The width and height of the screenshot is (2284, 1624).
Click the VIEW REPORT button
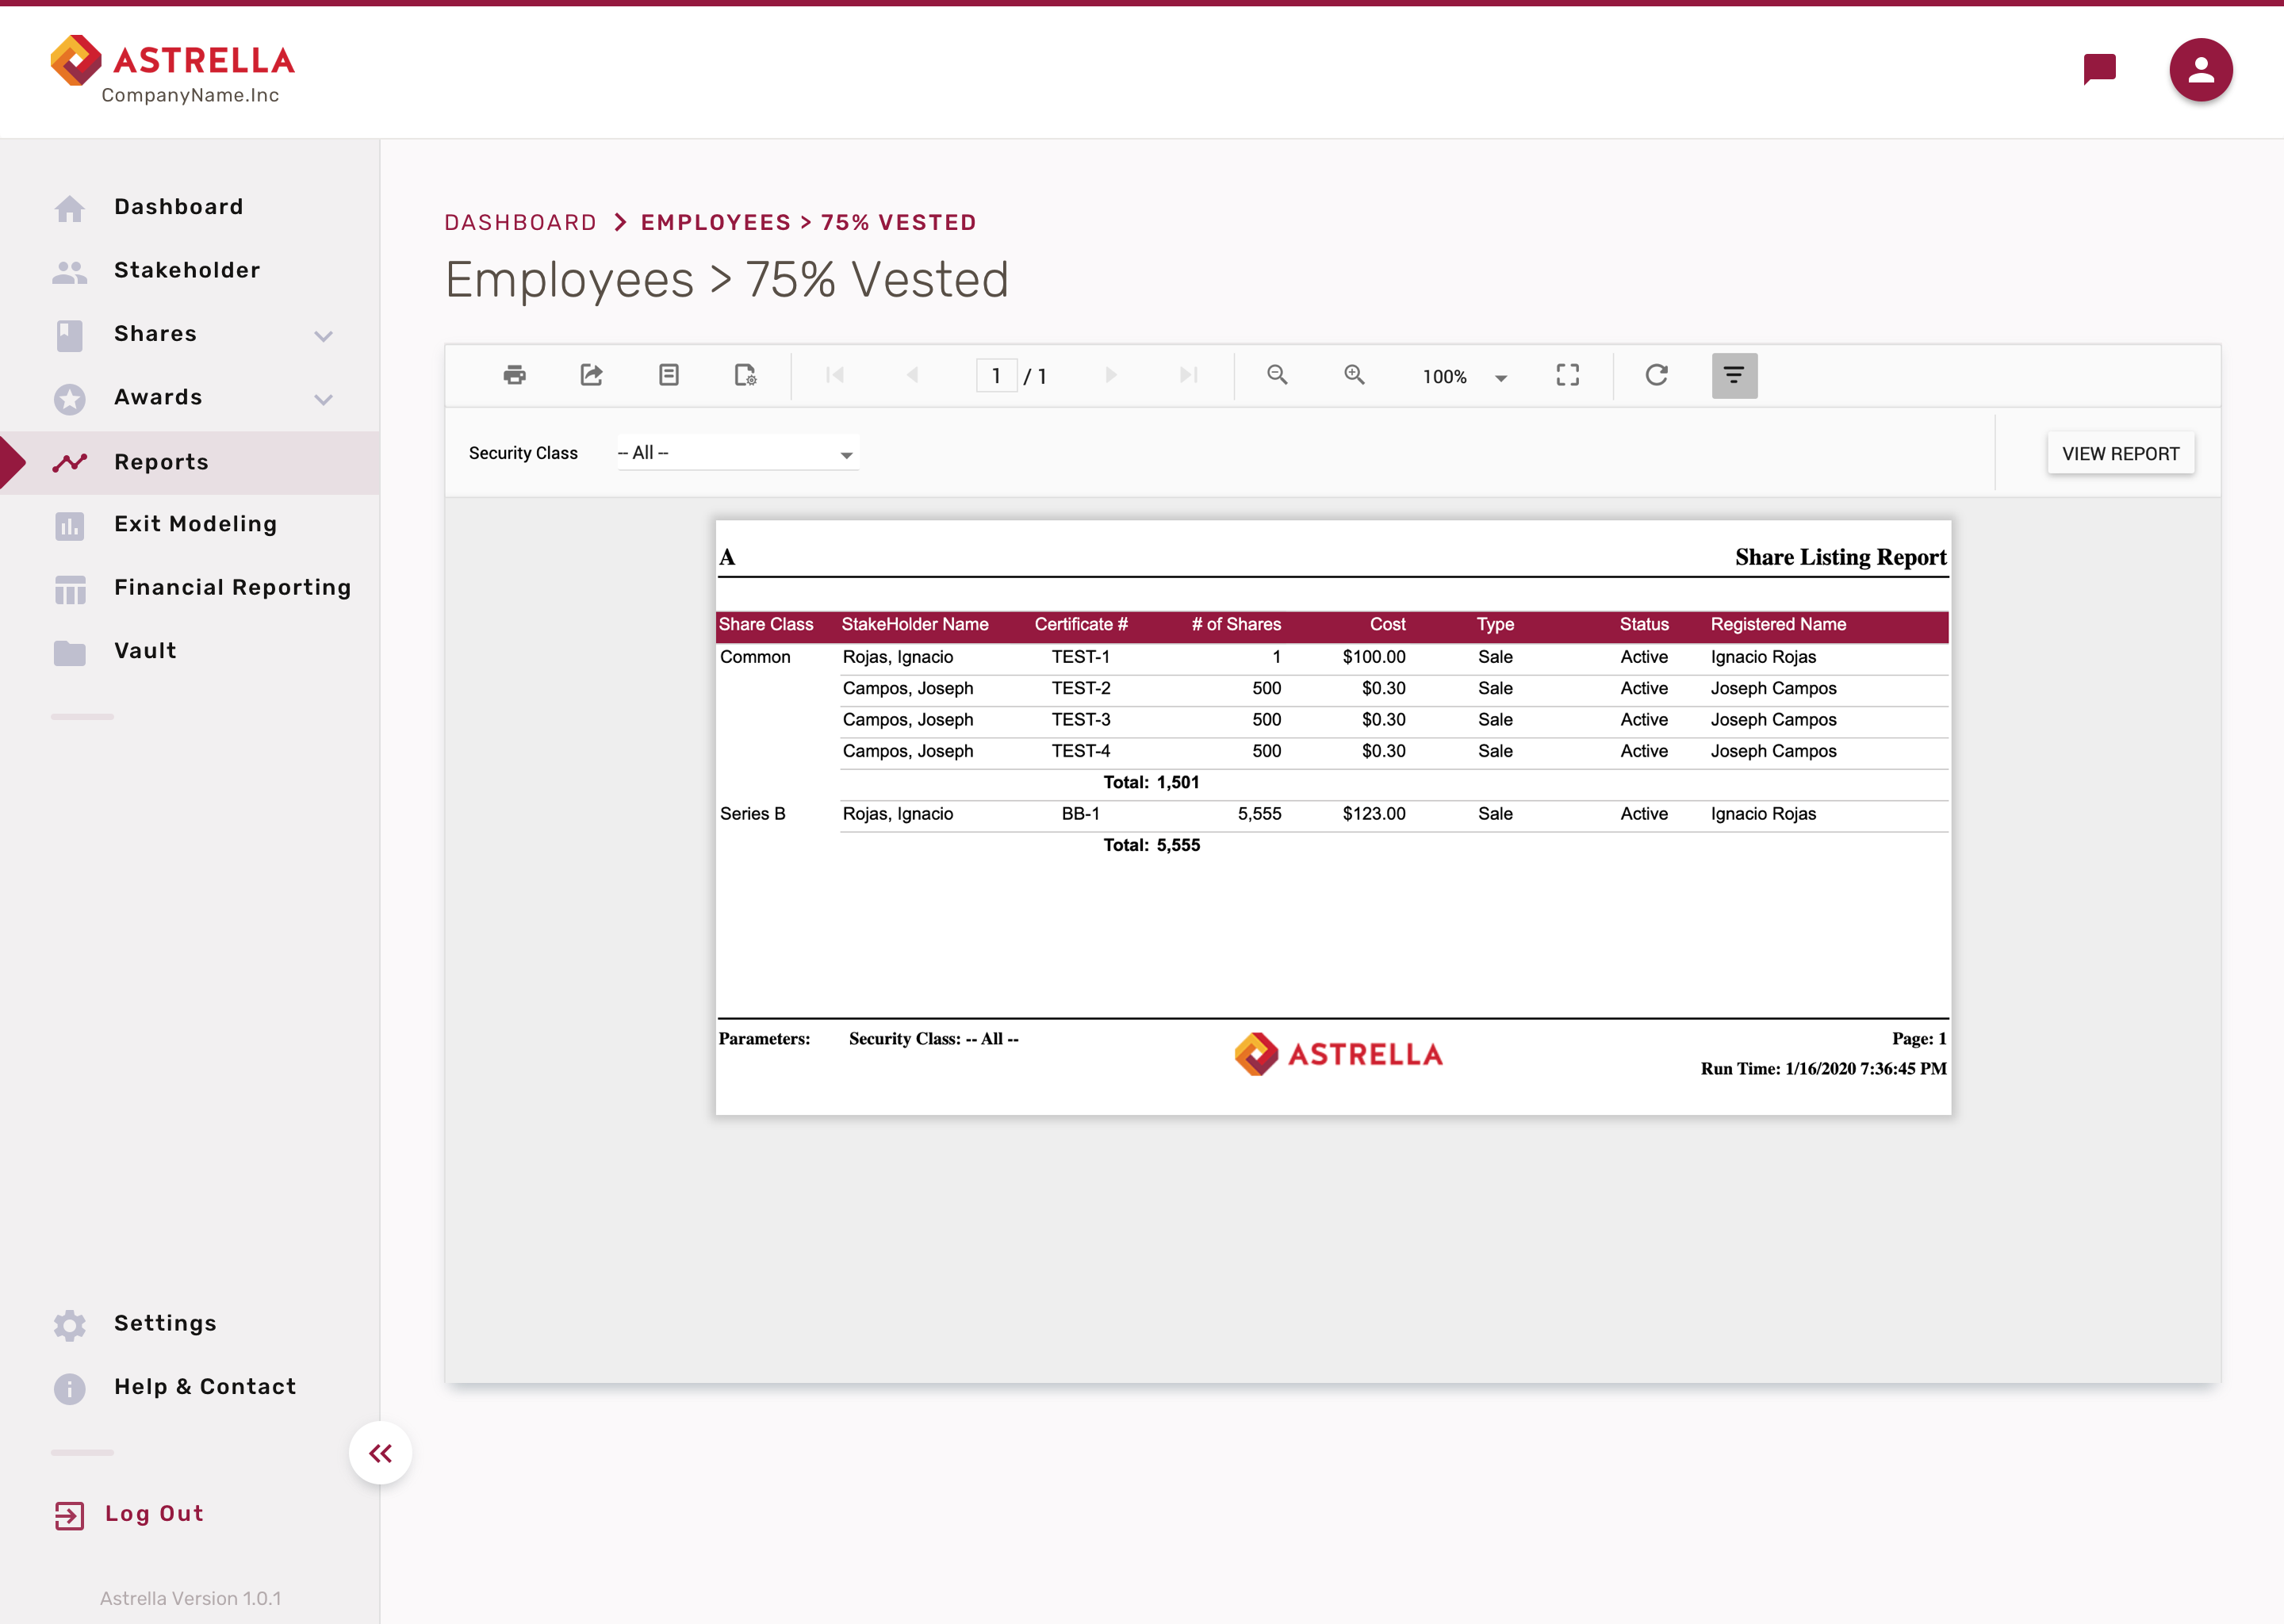click(2120, 454)
